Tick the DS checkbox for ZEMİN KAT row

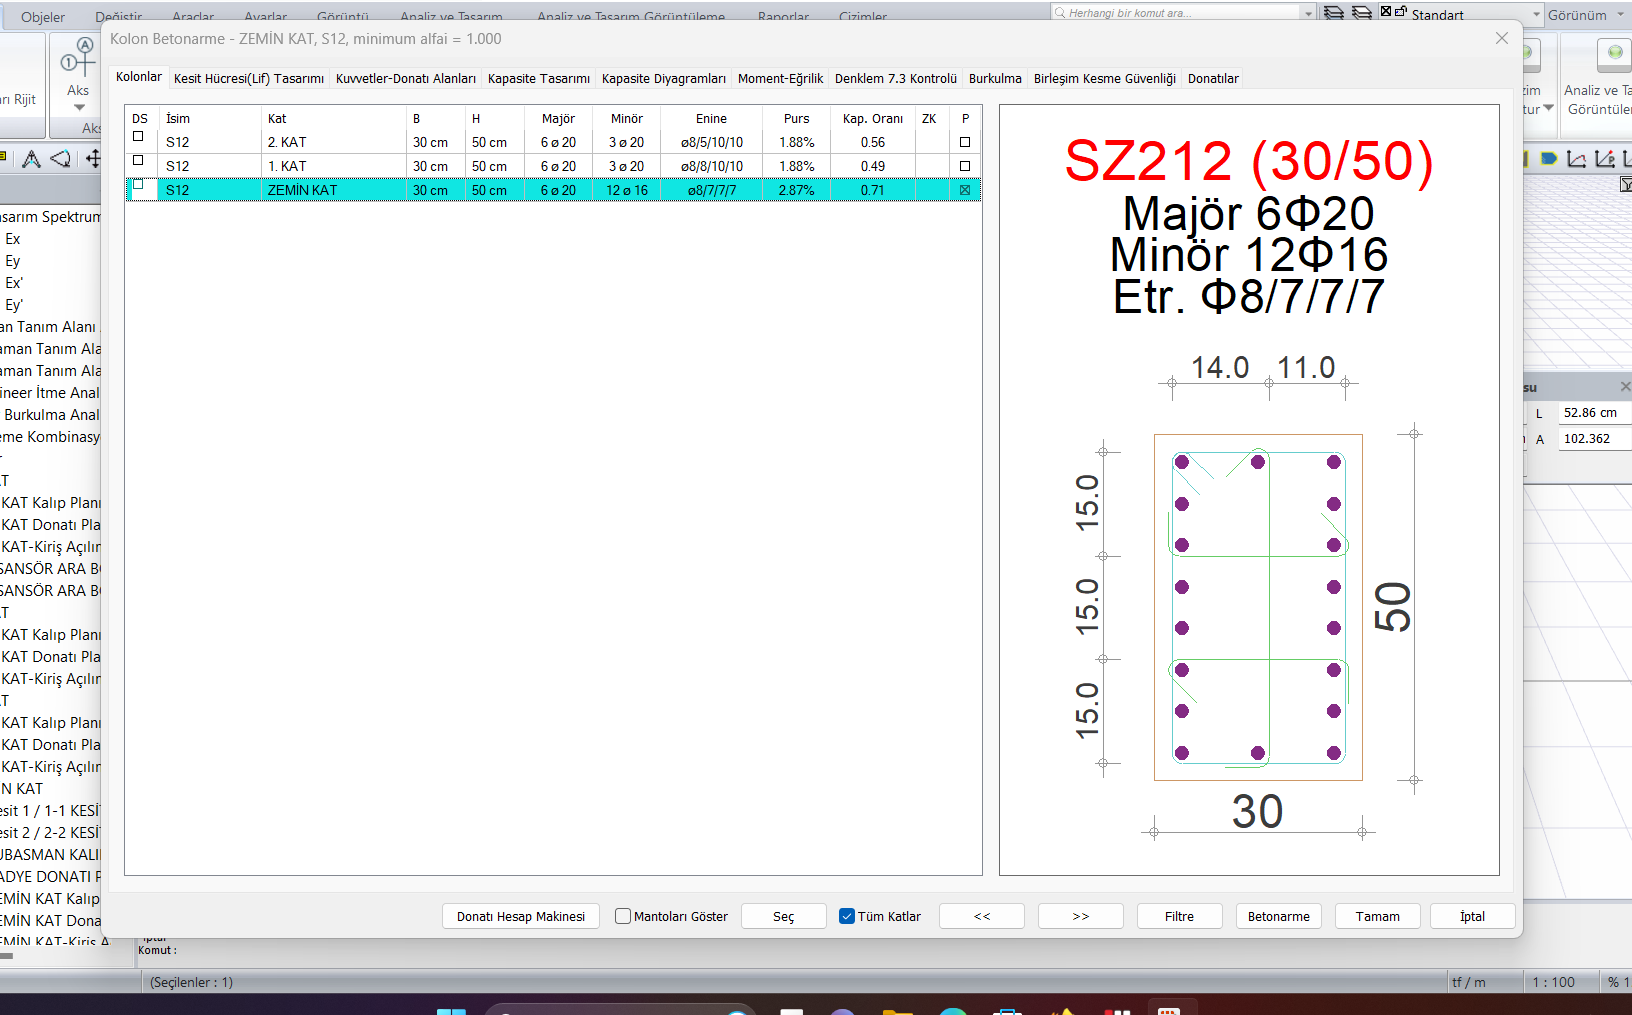pos(138,184)
